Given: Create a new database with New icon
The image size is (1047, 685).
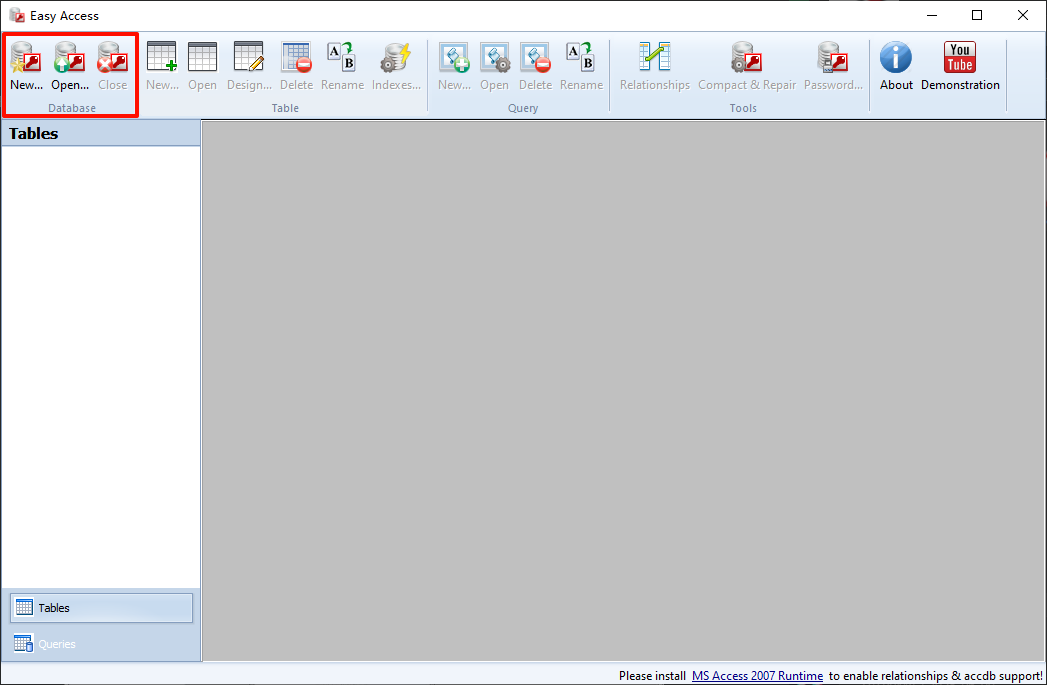Looking at the screenshot, I should (x=26, y=66).
